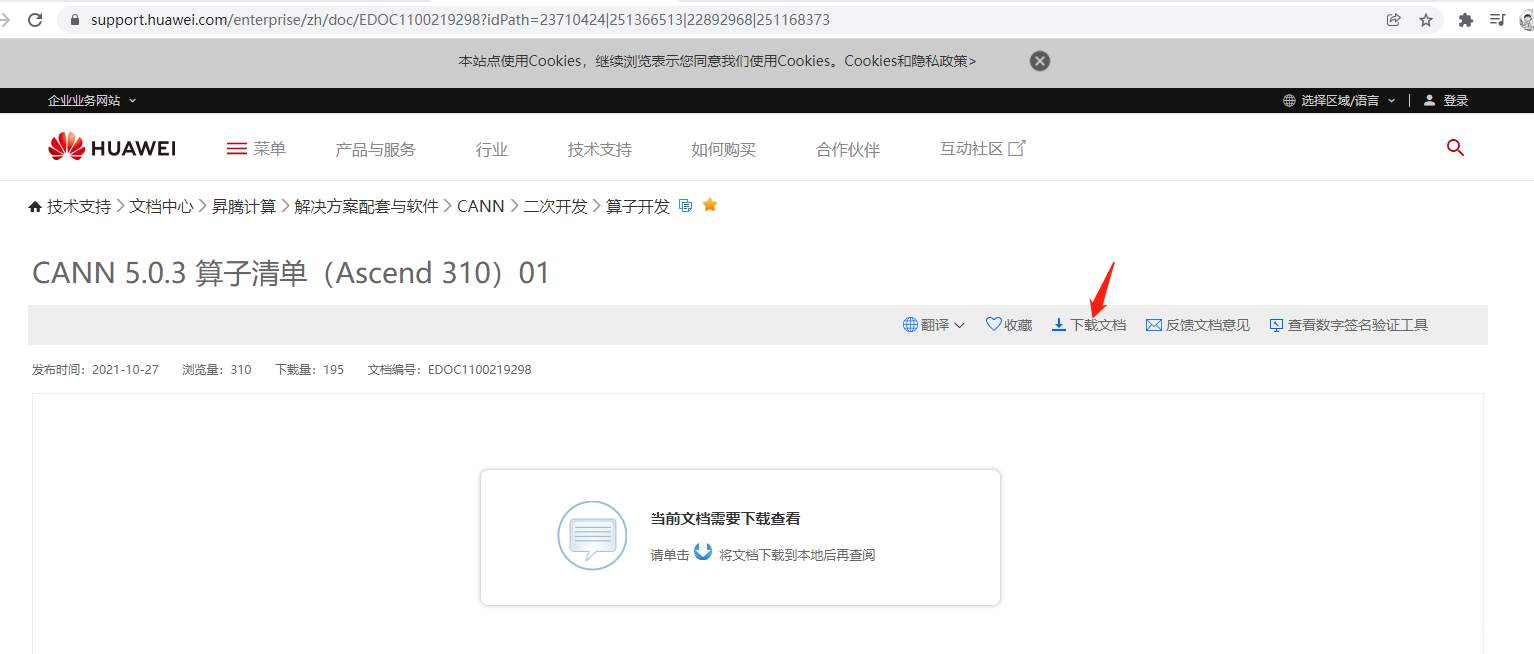Open the 互动社区 external link
This screenshot has height=654, width=1534.
[983, 149]
